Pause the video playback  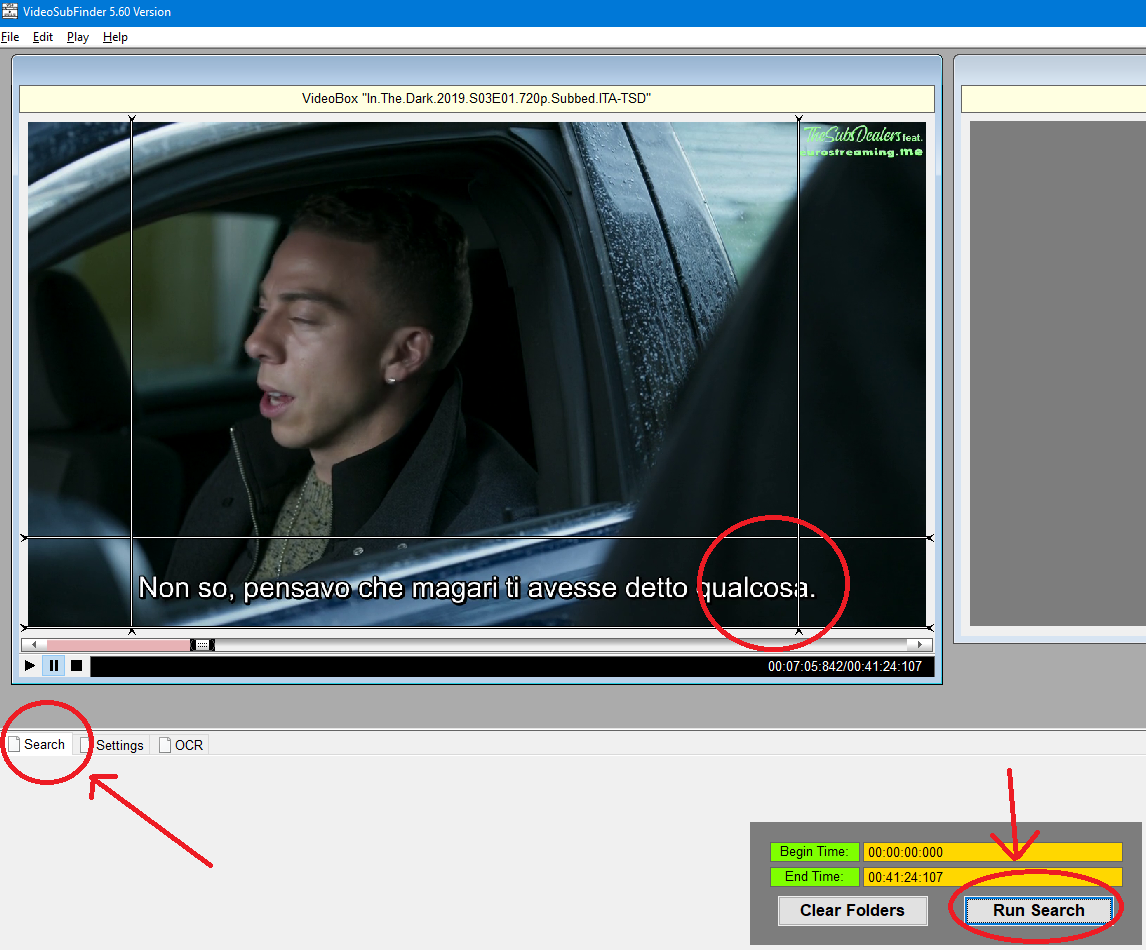click(53, 666)
